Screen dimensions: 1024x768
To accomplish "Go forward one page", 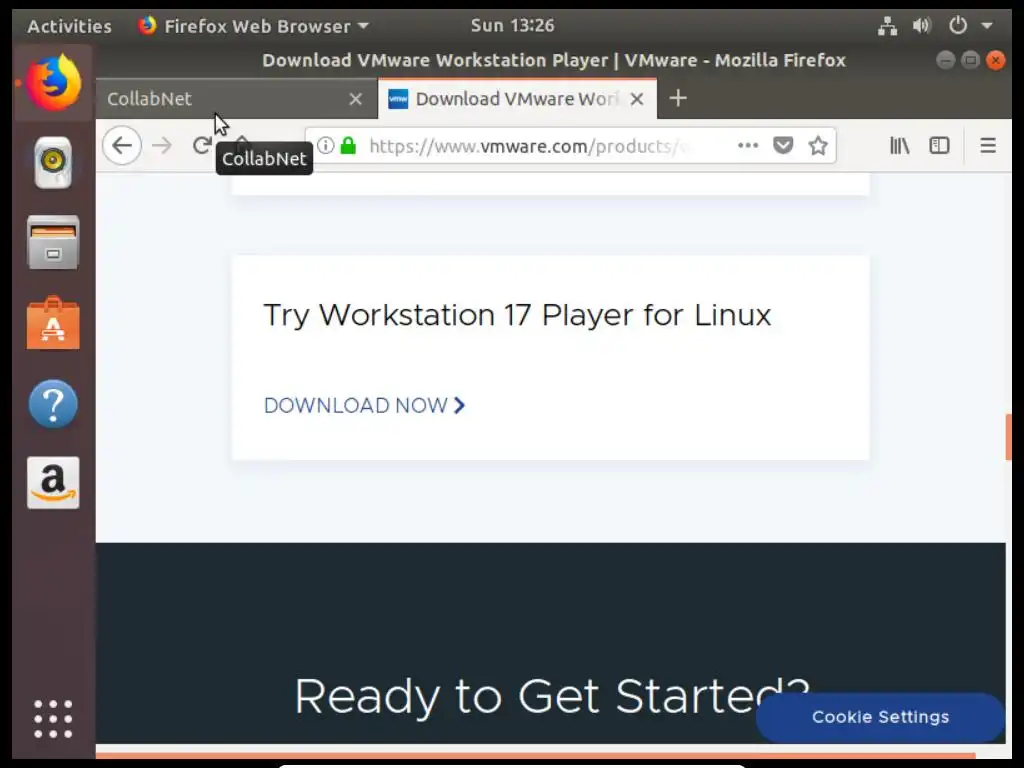I will point(162,146).
